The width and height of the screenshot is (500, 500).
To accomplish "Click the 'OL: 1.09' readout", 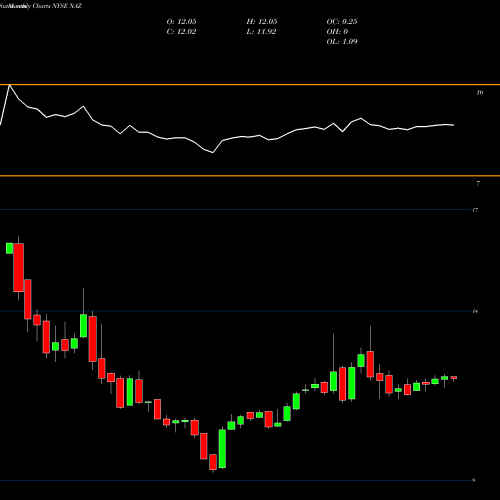I will pos(342,42).
